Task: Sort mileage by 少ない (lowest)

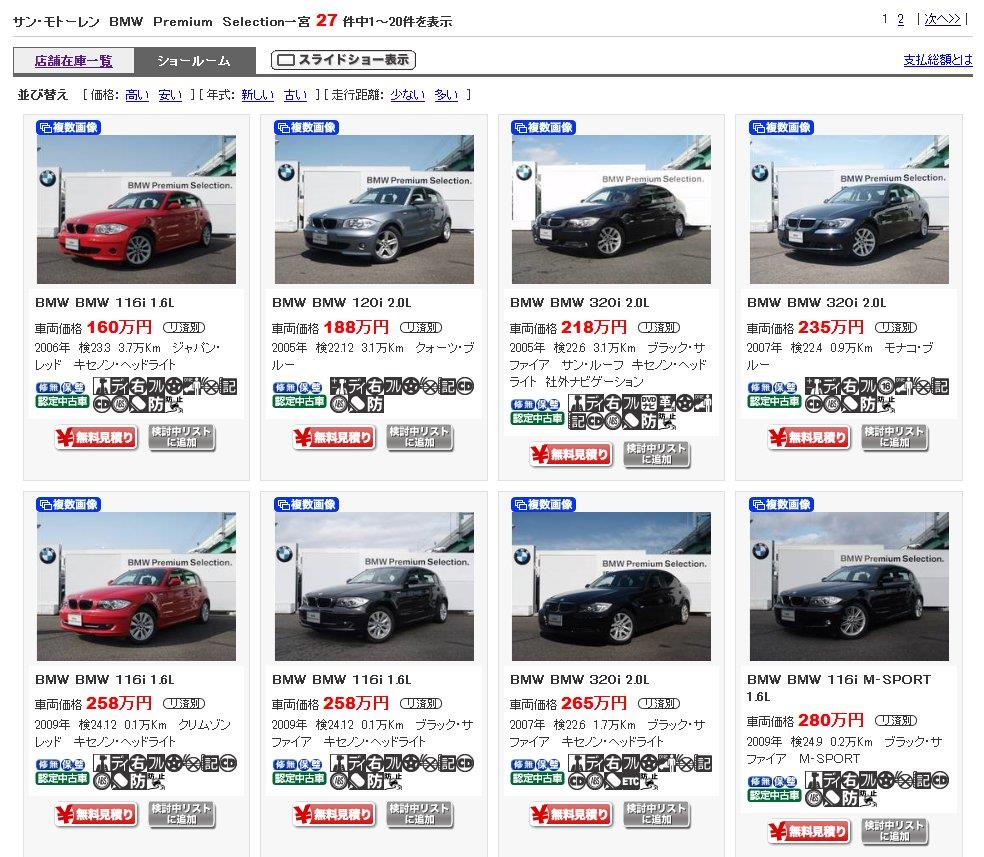Action: coord(407,95)
